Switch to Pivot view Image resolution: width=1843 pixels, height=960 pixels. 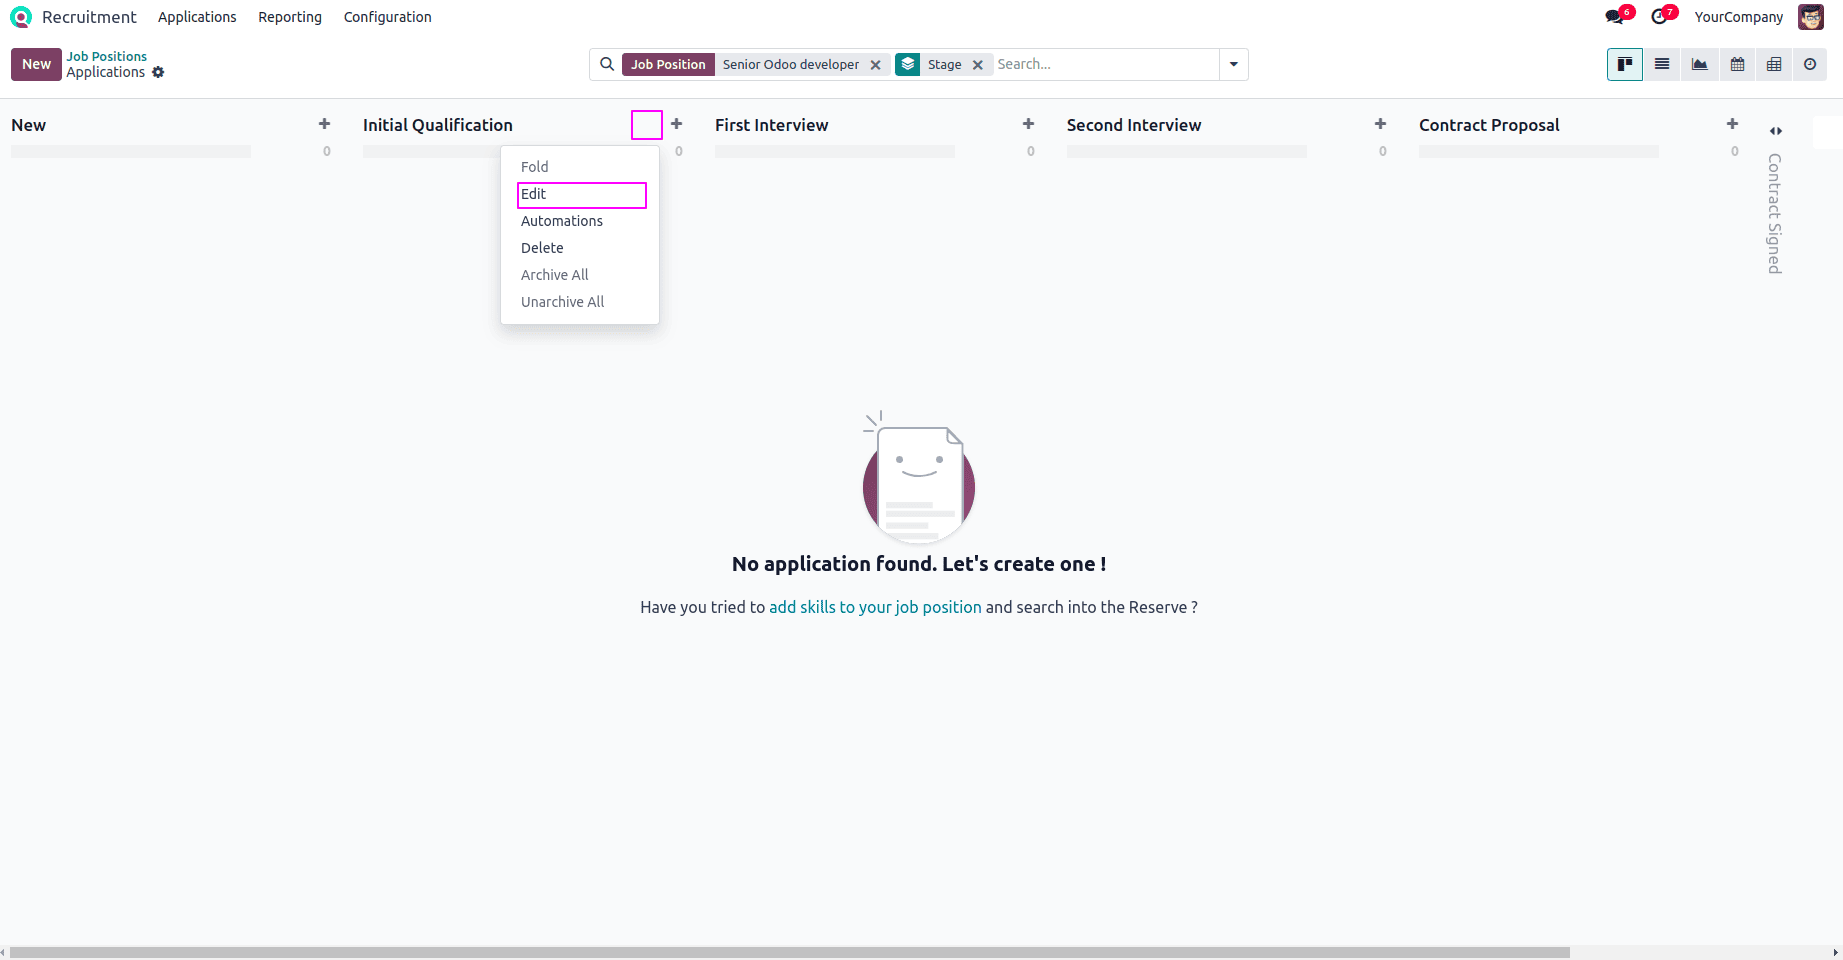(1774, 64)
